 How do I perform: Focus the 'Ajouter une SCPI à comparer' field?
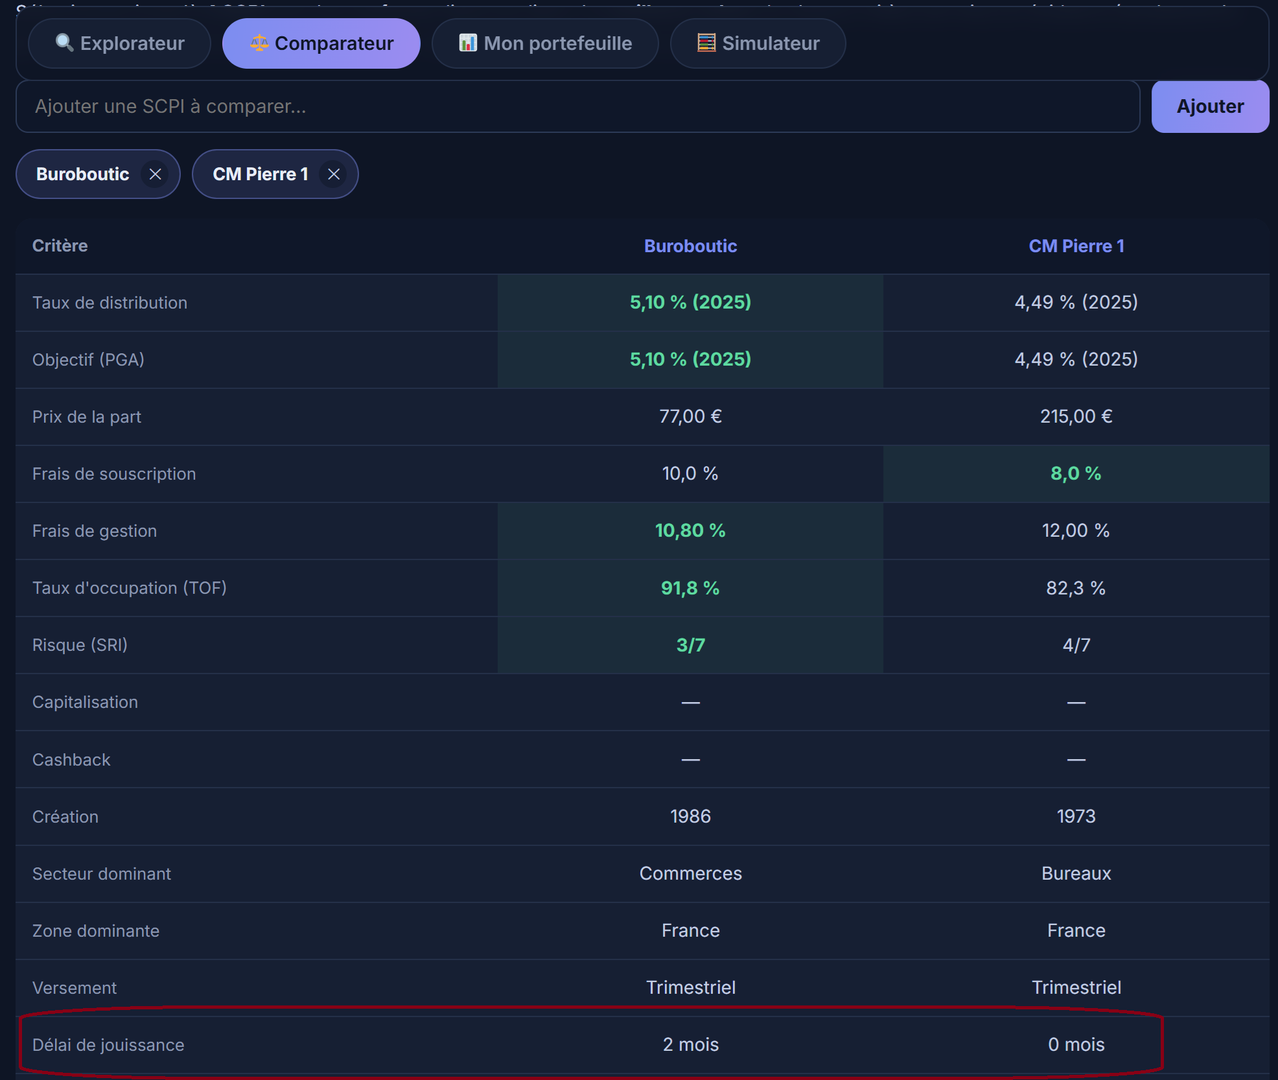pos(578,106)
